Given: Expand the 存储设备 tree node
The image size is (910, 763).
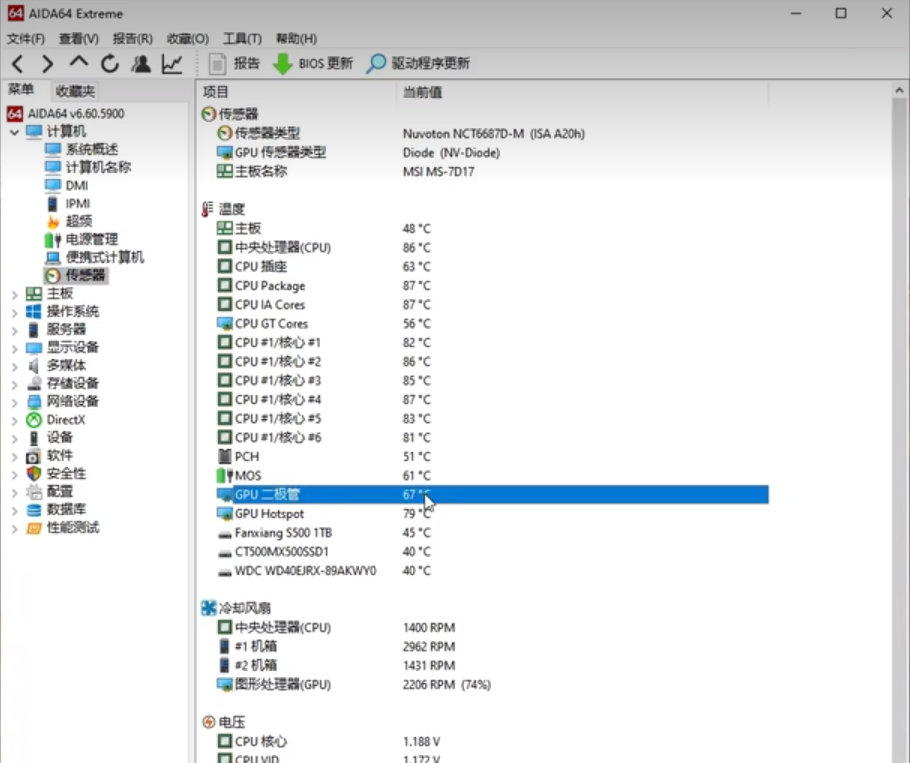Looking at the screenshot, I should pyautogui.click(x=15, y=385).
